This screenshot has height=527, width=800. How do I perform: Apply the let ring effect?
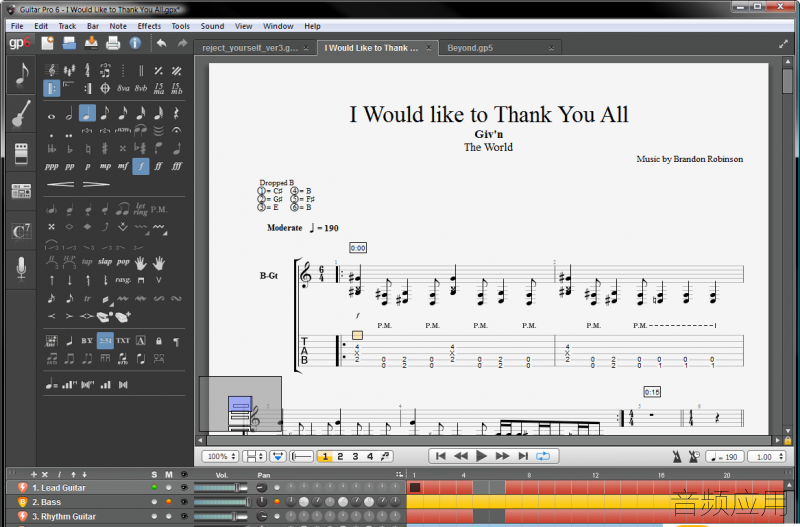point(140,209)
